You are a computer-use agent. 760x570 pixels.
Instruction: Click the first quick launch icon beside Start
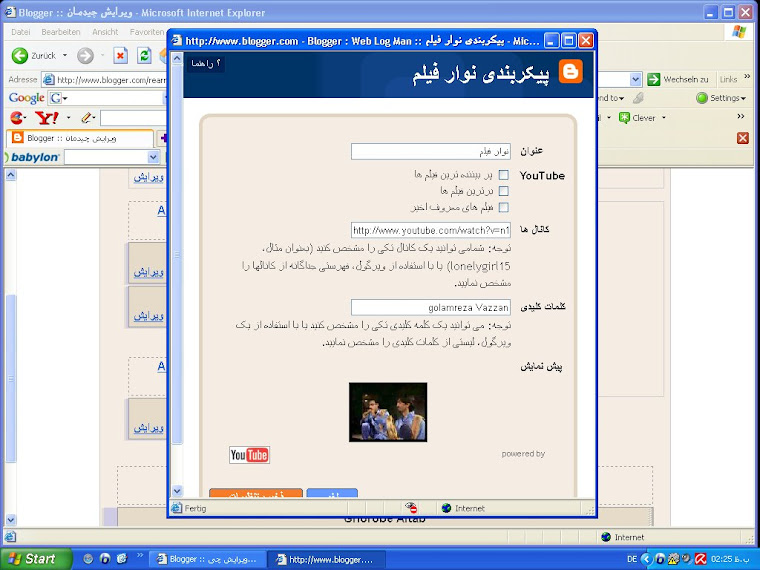(88, 558)
